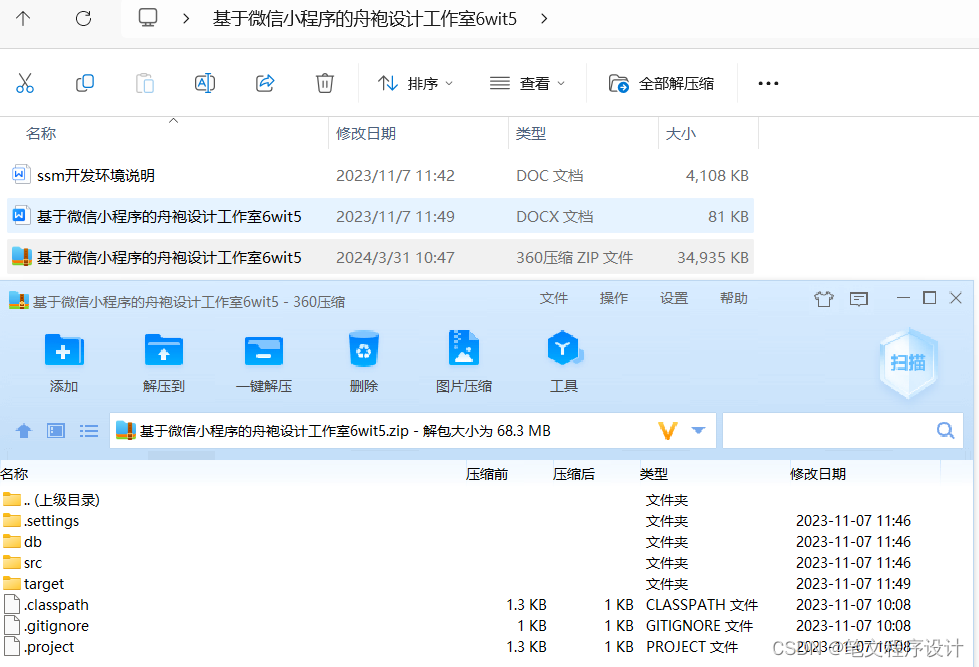
Task: Click the Rename icon in Explorer toolbar
Action: 204,83
